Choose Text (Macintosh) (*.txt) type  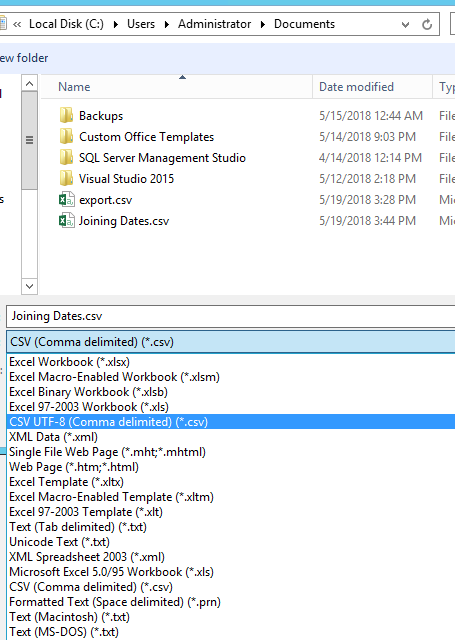(x=231, y=617)
